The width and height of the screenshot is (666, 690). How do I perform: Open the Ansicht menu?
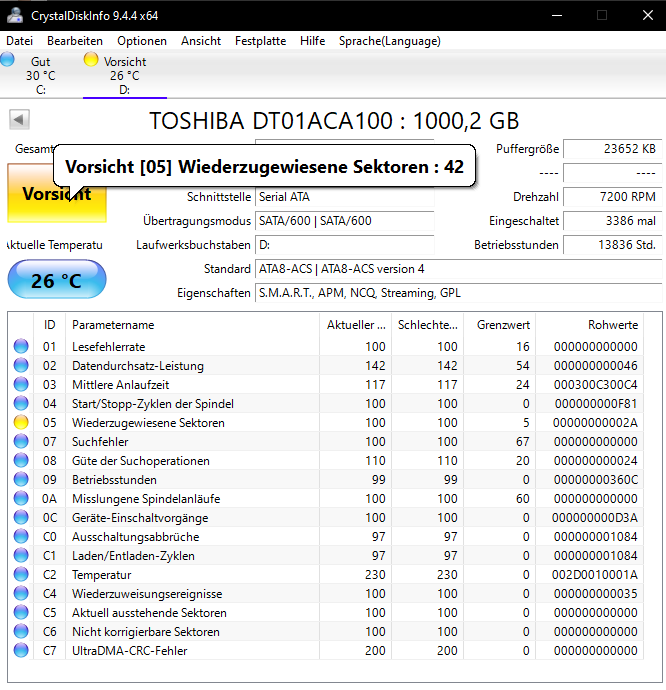(201, 41)
